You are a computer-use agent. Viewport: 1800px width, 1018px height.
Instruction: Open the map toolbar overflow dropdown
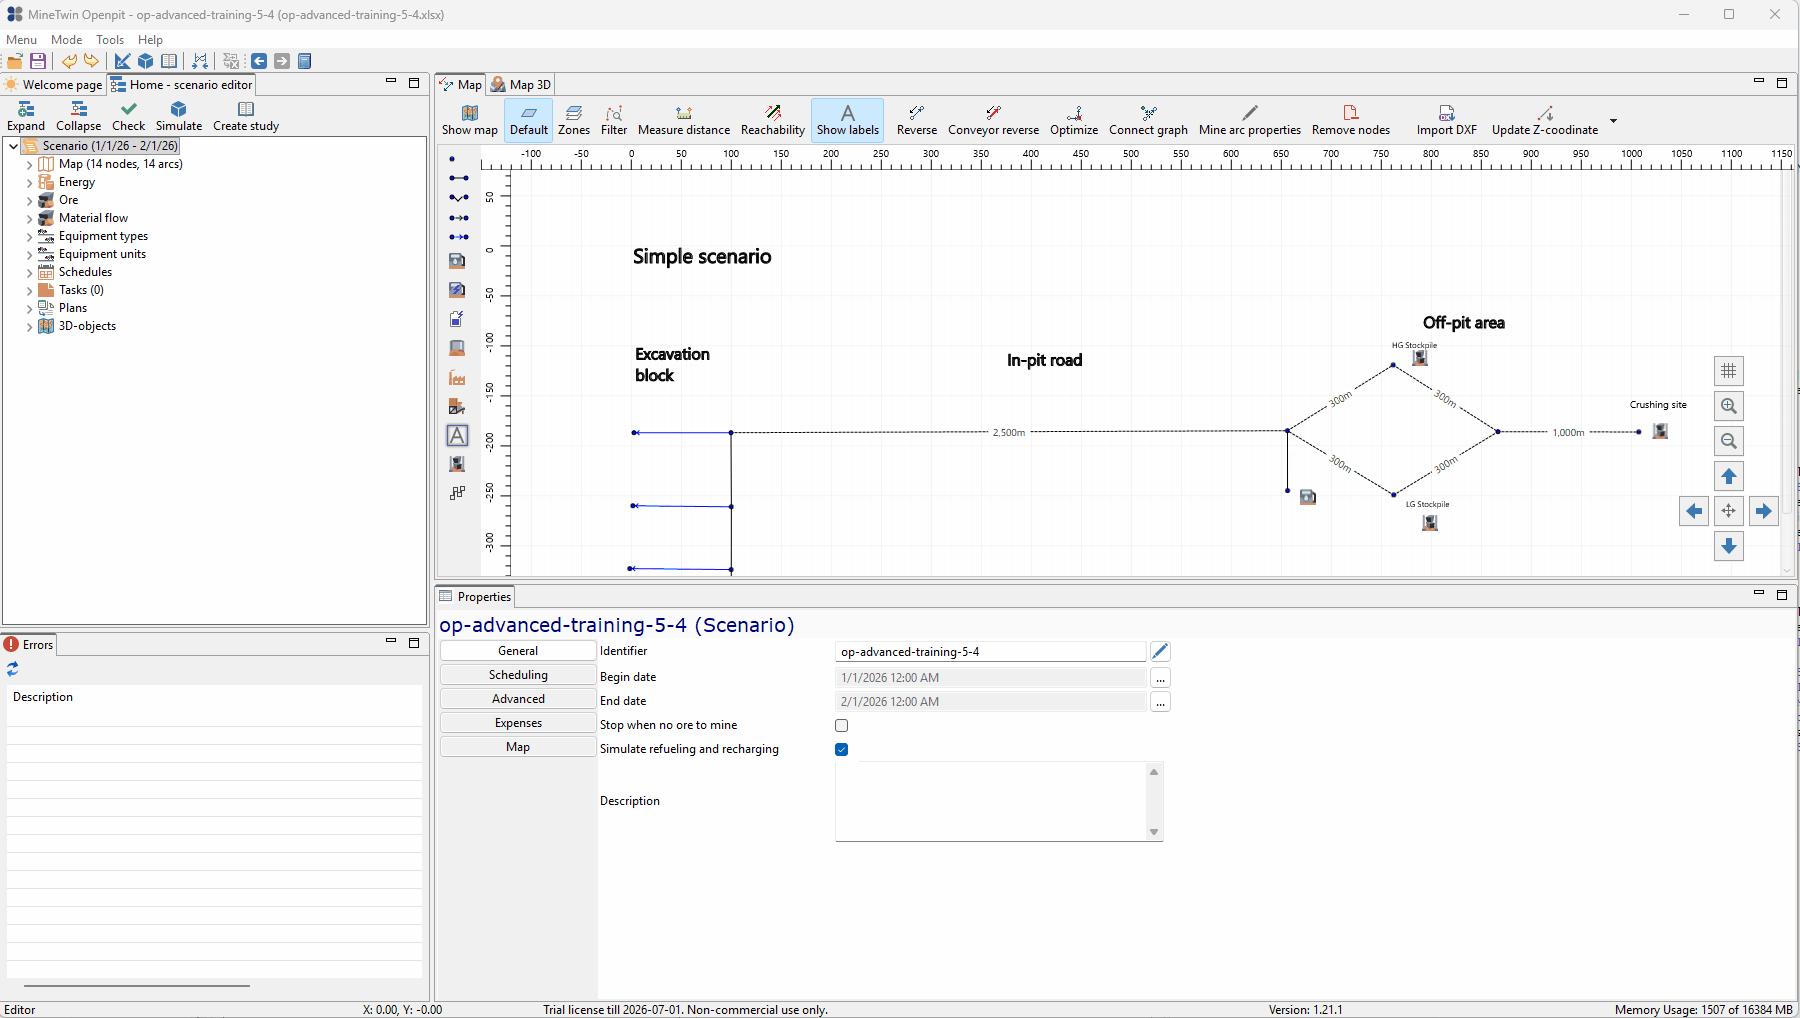pyautogui.click(x=1613, y=121)
